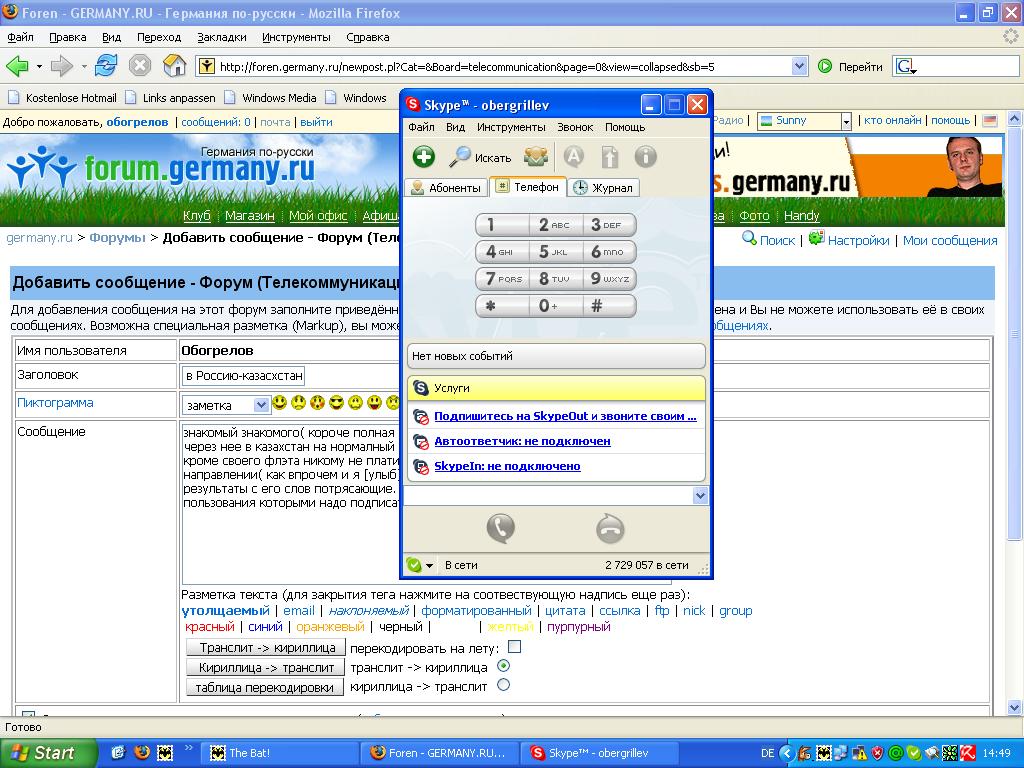The height and width of the screenshot is (768, 1024).
Task: Click the Firefox back arrow
Action: click(17, 66)
